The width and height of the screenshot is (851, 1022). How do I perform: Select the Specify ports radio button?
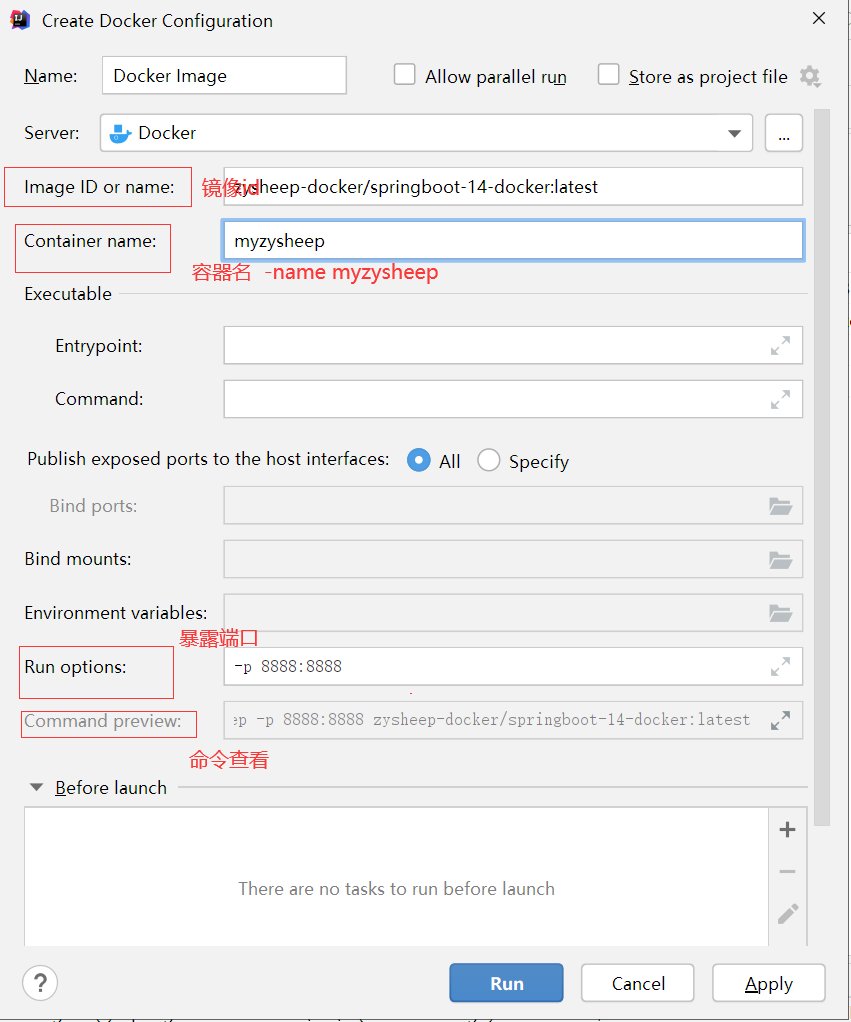[x=489, y=460]
